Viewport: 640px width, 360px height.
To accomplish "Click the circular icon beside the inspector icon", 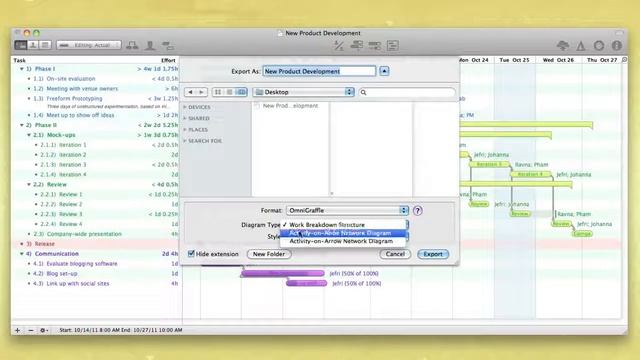I will tap(599, 45).
